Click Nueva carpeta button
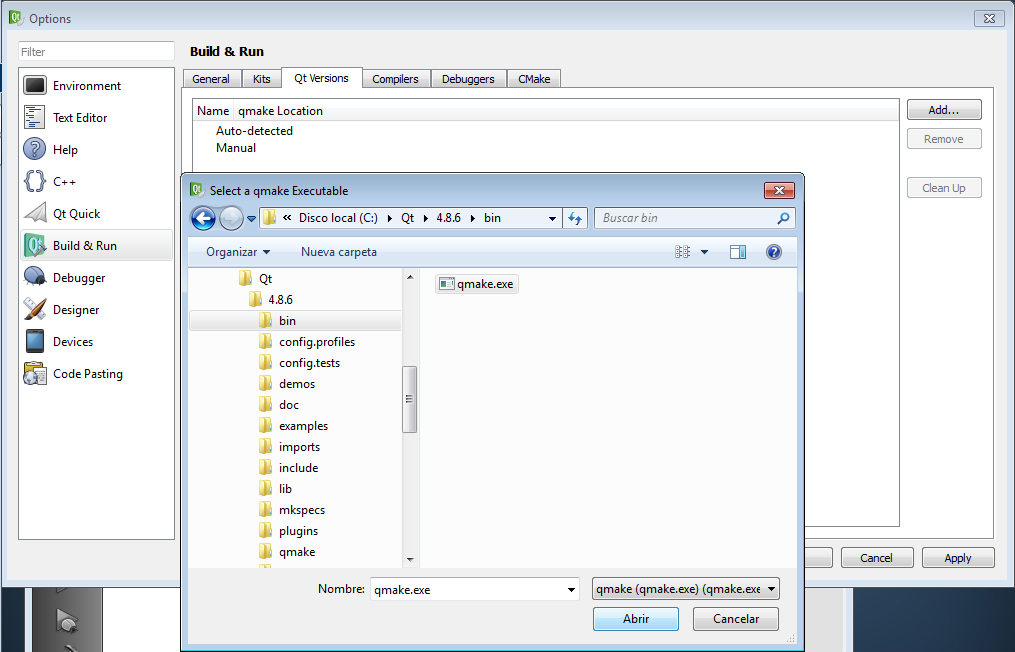1015x652 pixels. (x=339, y=252)
